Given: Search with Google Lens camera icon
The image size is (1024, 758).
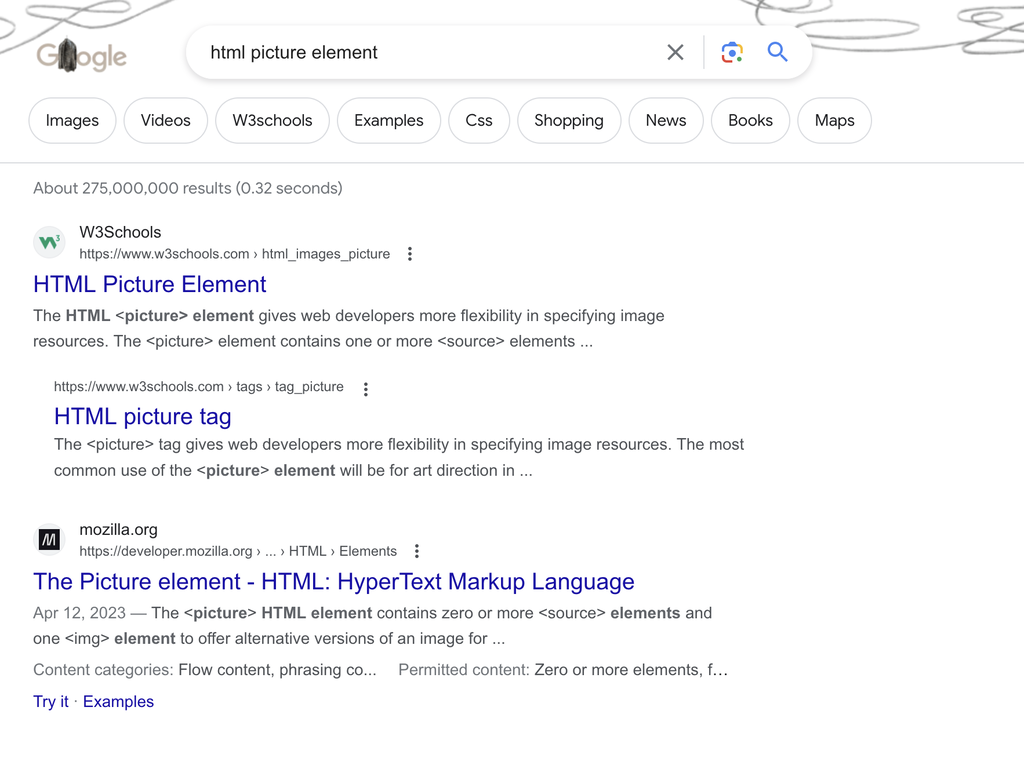Looking at the screenshot, I should coord(732,52).
